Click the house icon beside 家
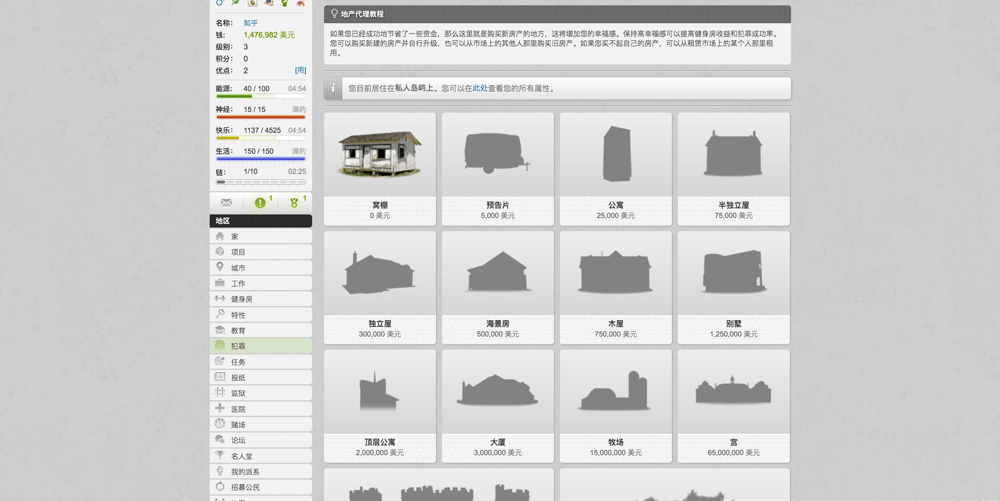The image size is (1000, 501). (220, 236)
